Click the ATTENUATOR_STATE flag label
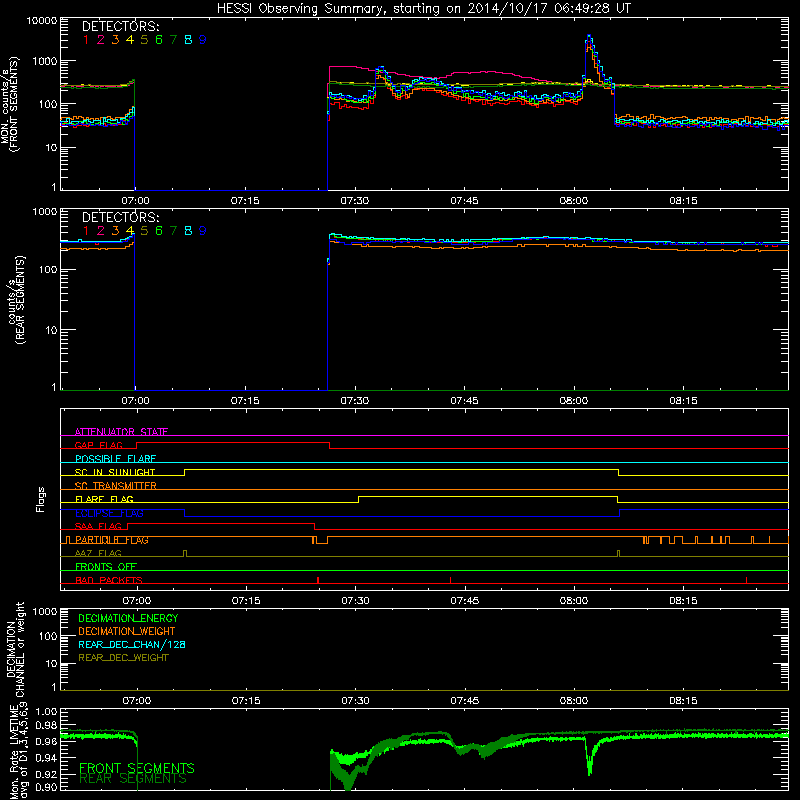Viewport: 800px width, 800px height. point(121,432)
